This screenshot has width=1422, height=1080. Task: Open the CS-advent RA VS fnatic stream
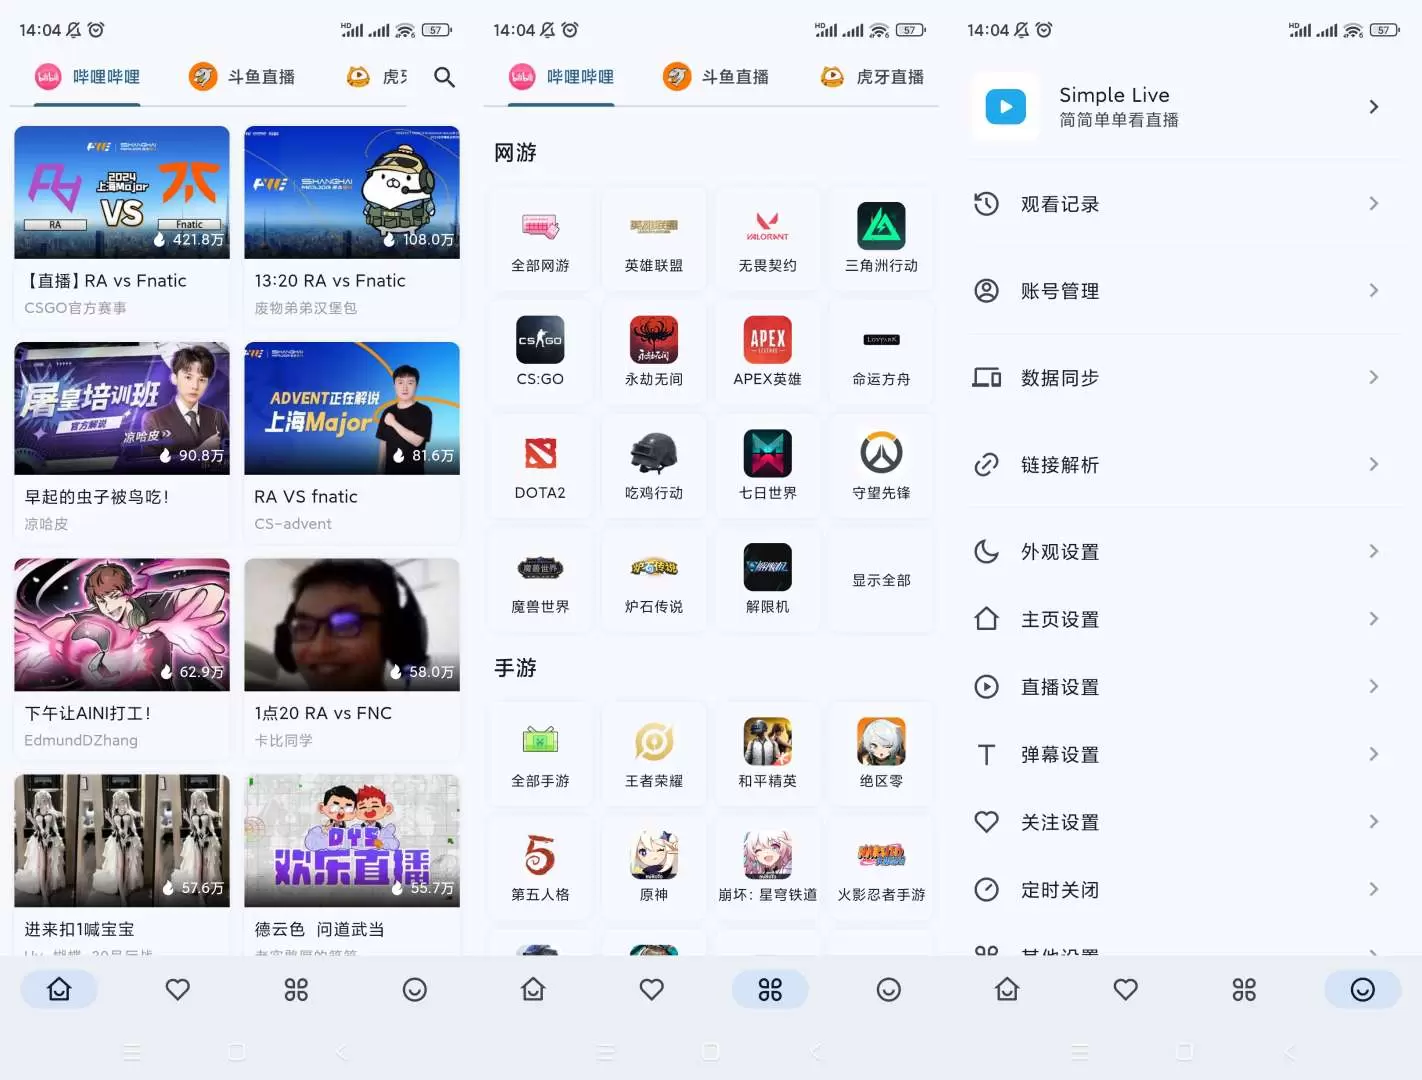coord(352,442)
